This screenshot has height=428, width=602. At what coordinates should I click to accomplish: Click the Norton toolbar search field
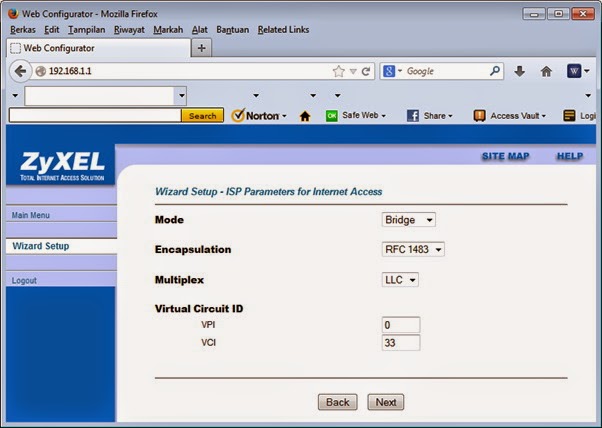[95, 115]
